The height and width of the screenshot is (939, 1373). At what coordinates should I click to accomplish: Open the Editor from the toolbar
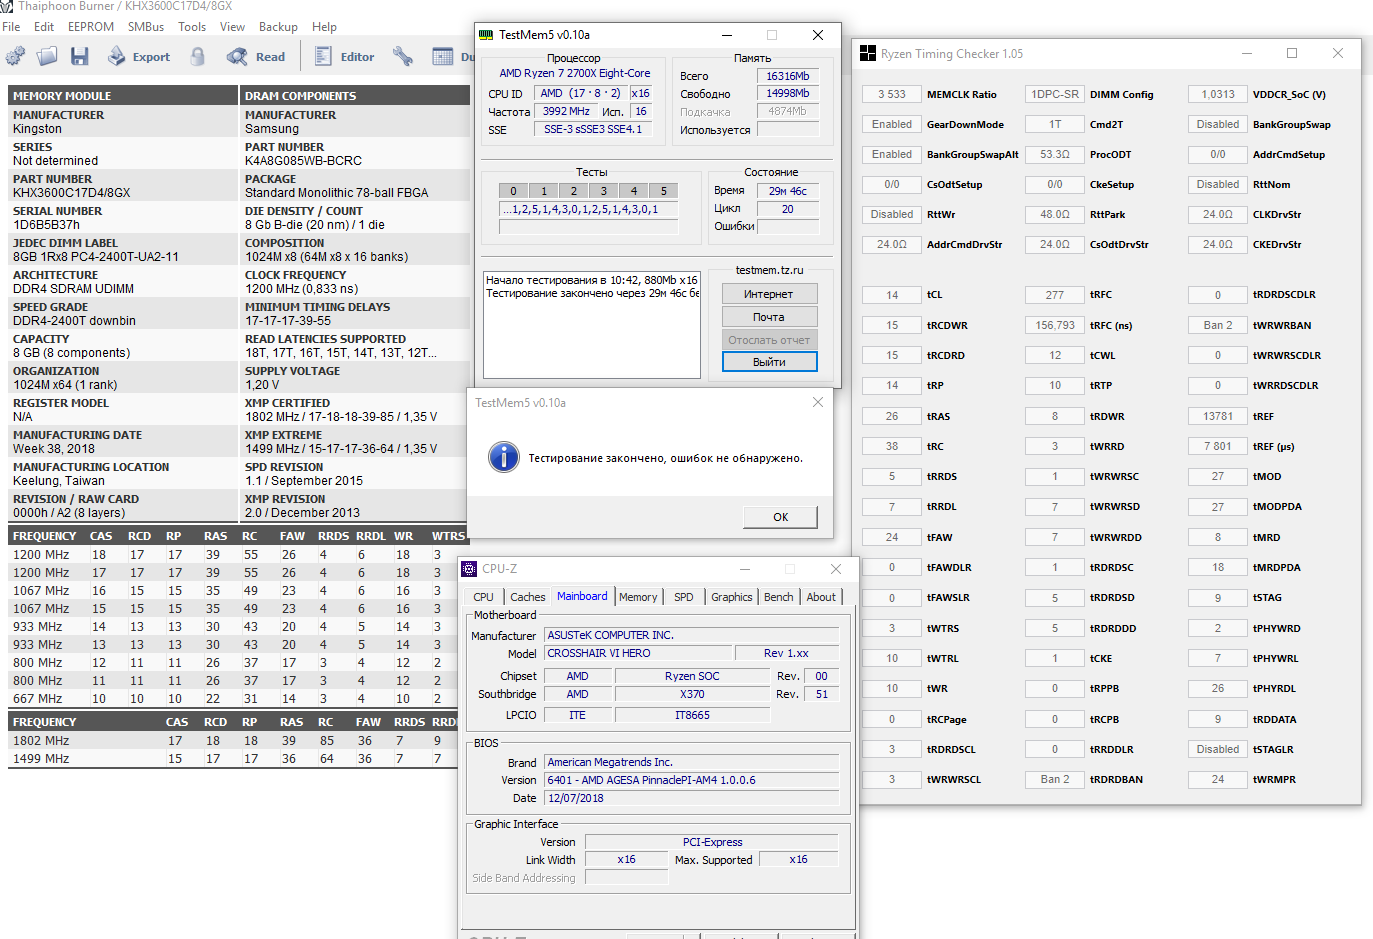[345, 57]
